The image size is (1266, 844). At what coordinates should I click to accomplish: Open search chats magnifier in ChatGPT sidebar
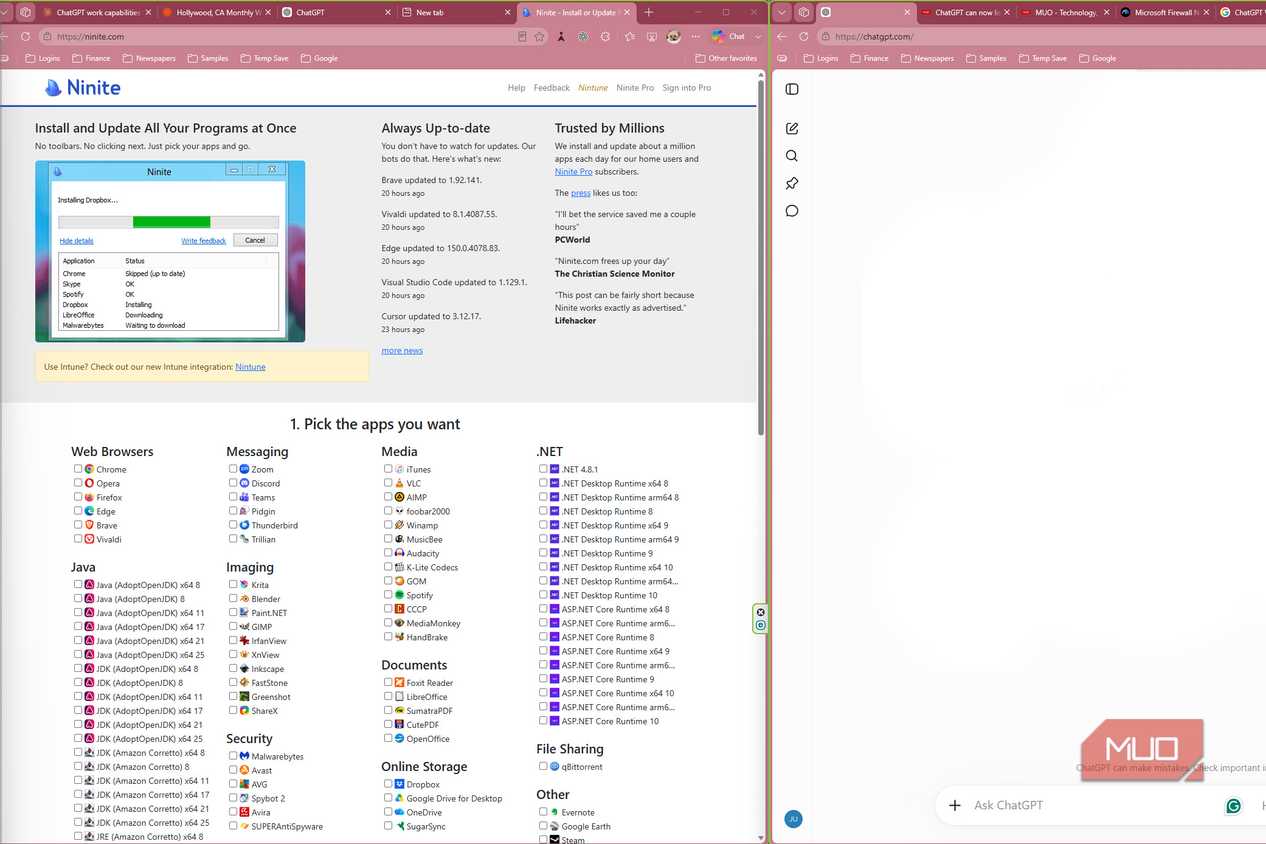point(792,156)
